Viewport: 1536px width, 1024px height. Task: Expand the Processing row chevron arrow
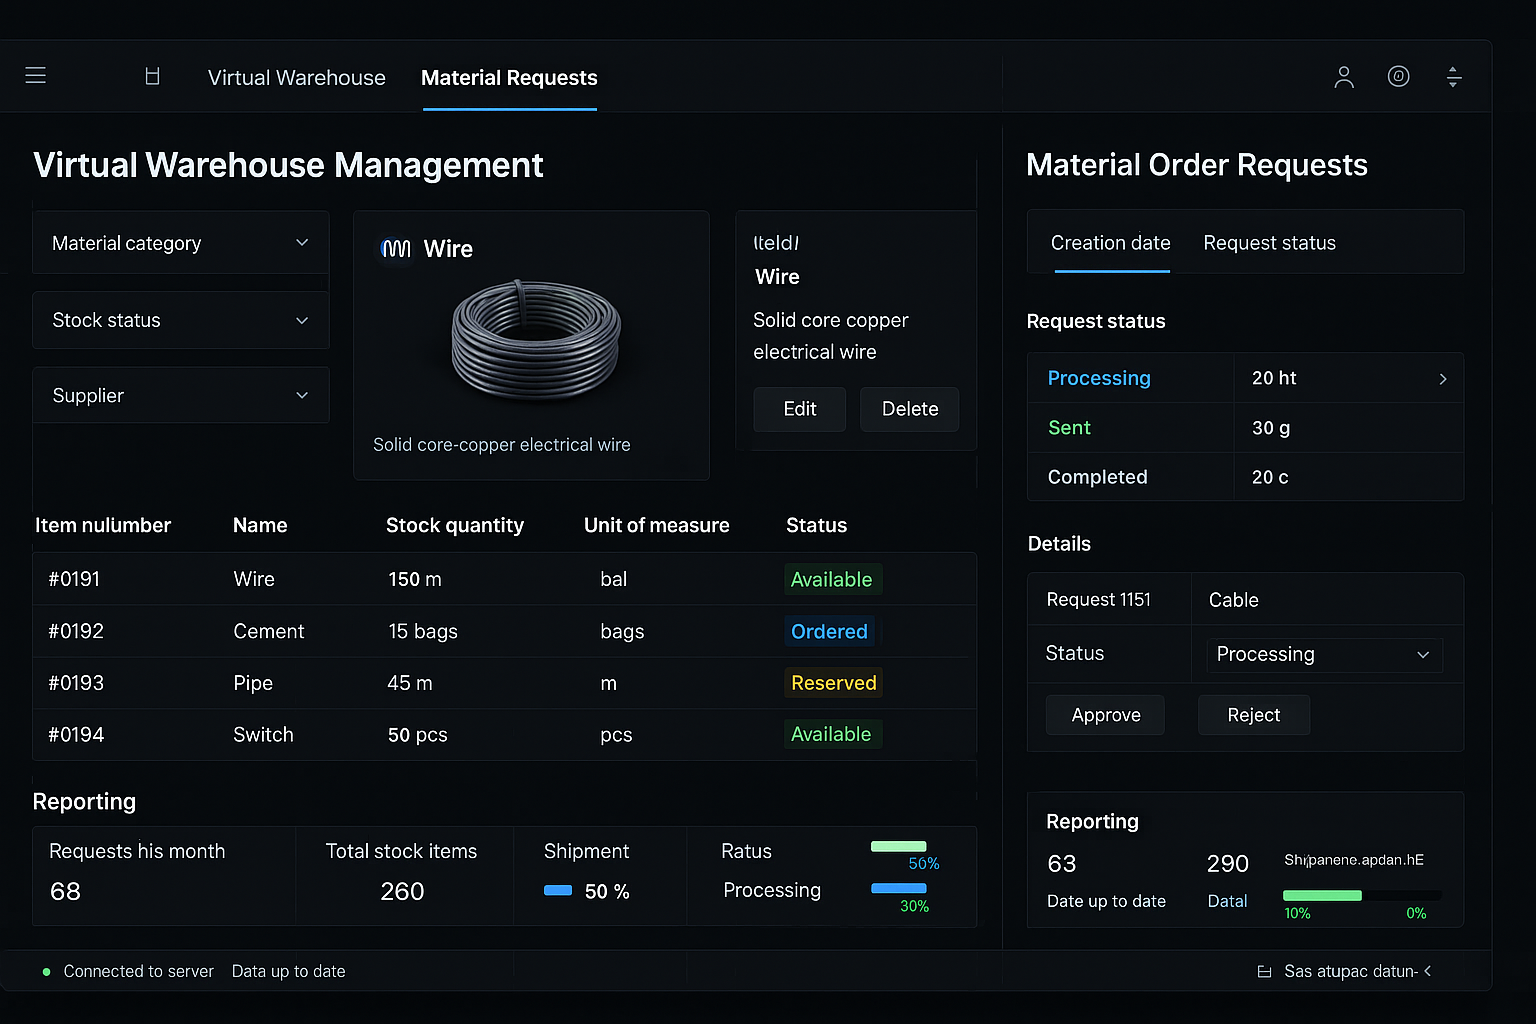(1442, 379)
